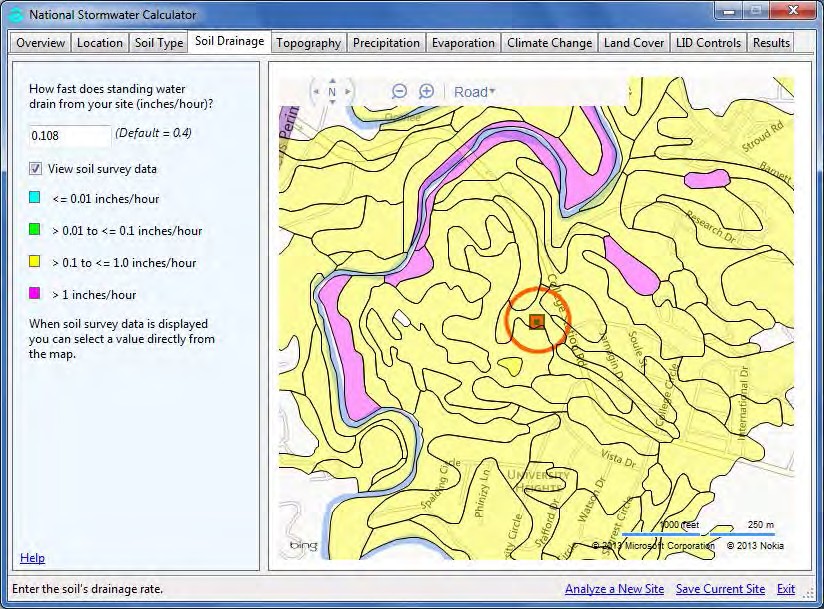Click the Save Current Site link
Image resolution: width=824 pixels, height=609 pixels.
(x=720, y=589)
